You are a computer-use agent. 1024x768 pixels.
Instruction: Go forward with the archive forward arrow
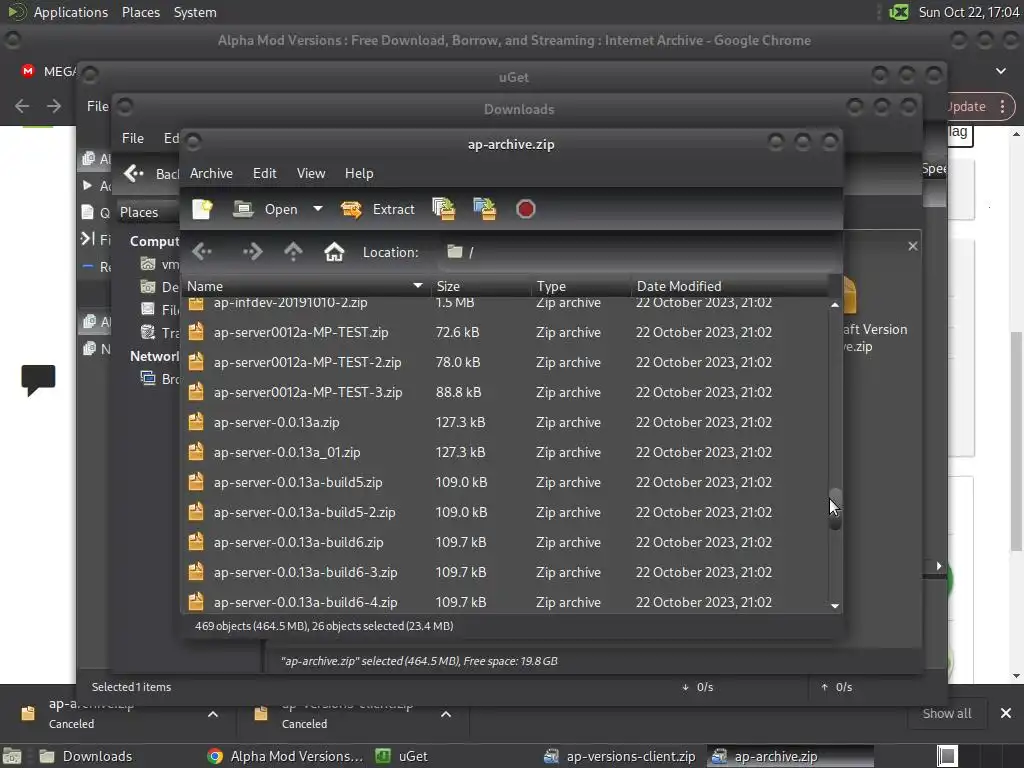point(252,251)
